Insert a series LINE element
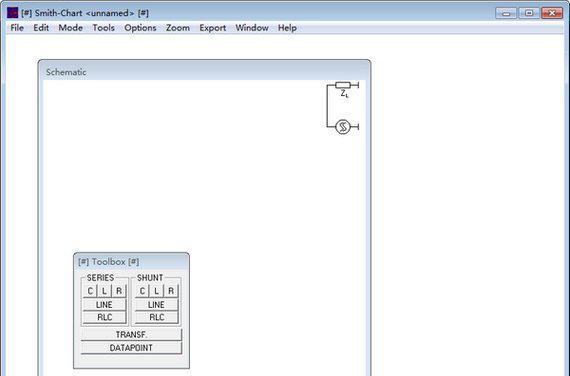 104,304
